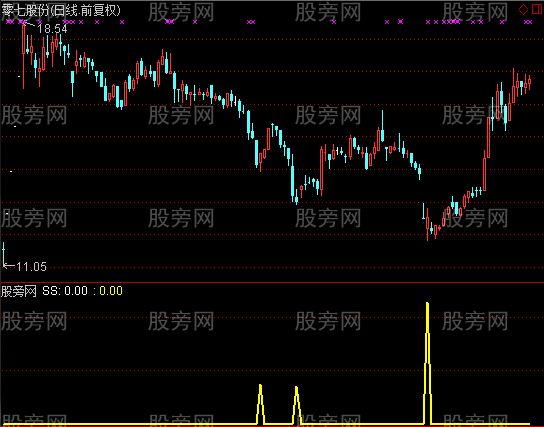Screen dimensions: 544x427
Task: Click the yellow 0.00 indicator value
Action: pyautogui.click(x=111, y=291)
